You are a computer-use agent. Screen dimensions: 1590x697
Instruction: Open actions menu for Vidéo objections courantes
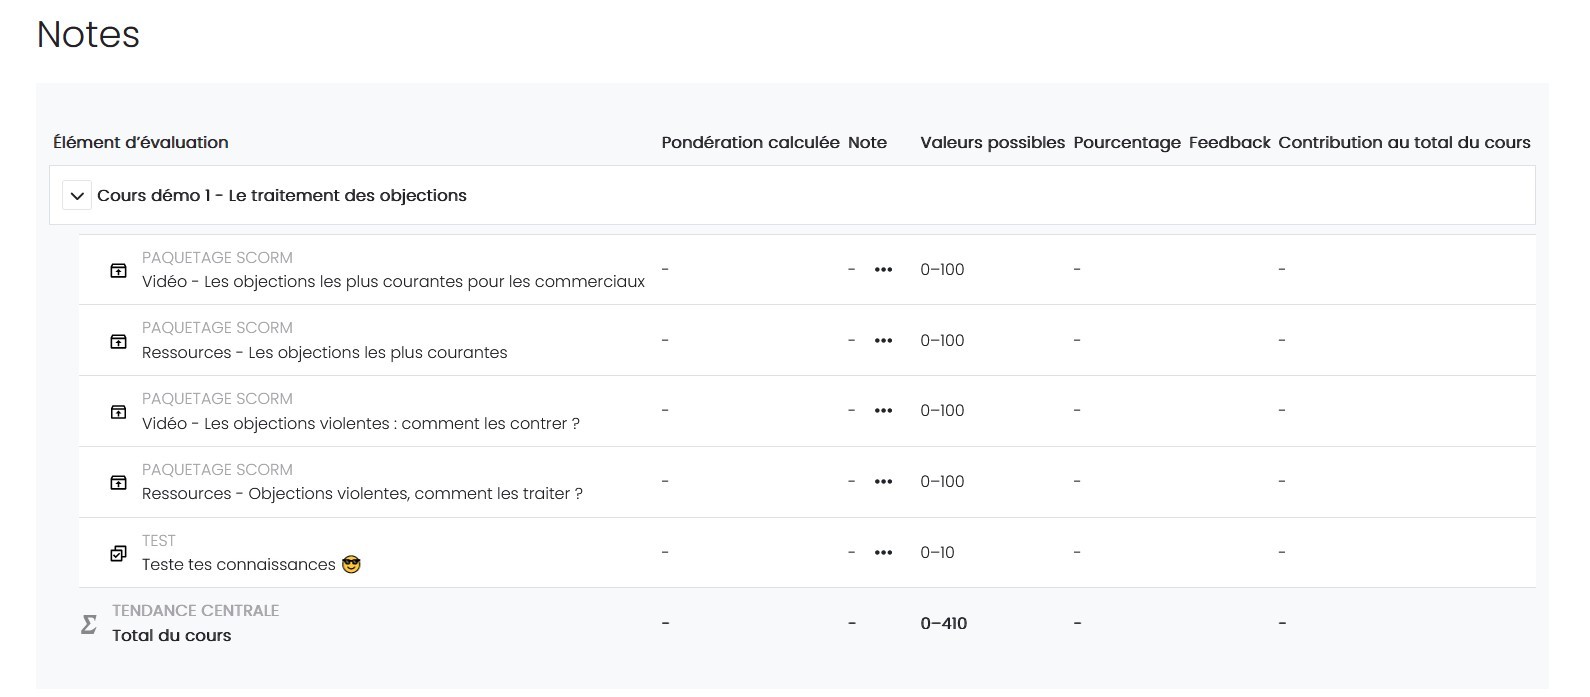pyautogui.click(x=883, y=270)
